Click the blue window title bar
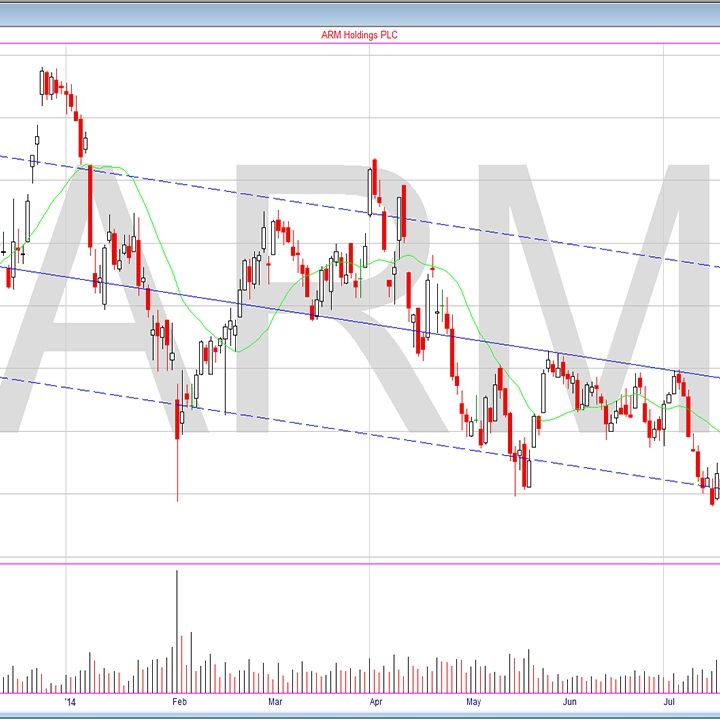The height and width of the screenshot is (720, 720). [360, 9]
